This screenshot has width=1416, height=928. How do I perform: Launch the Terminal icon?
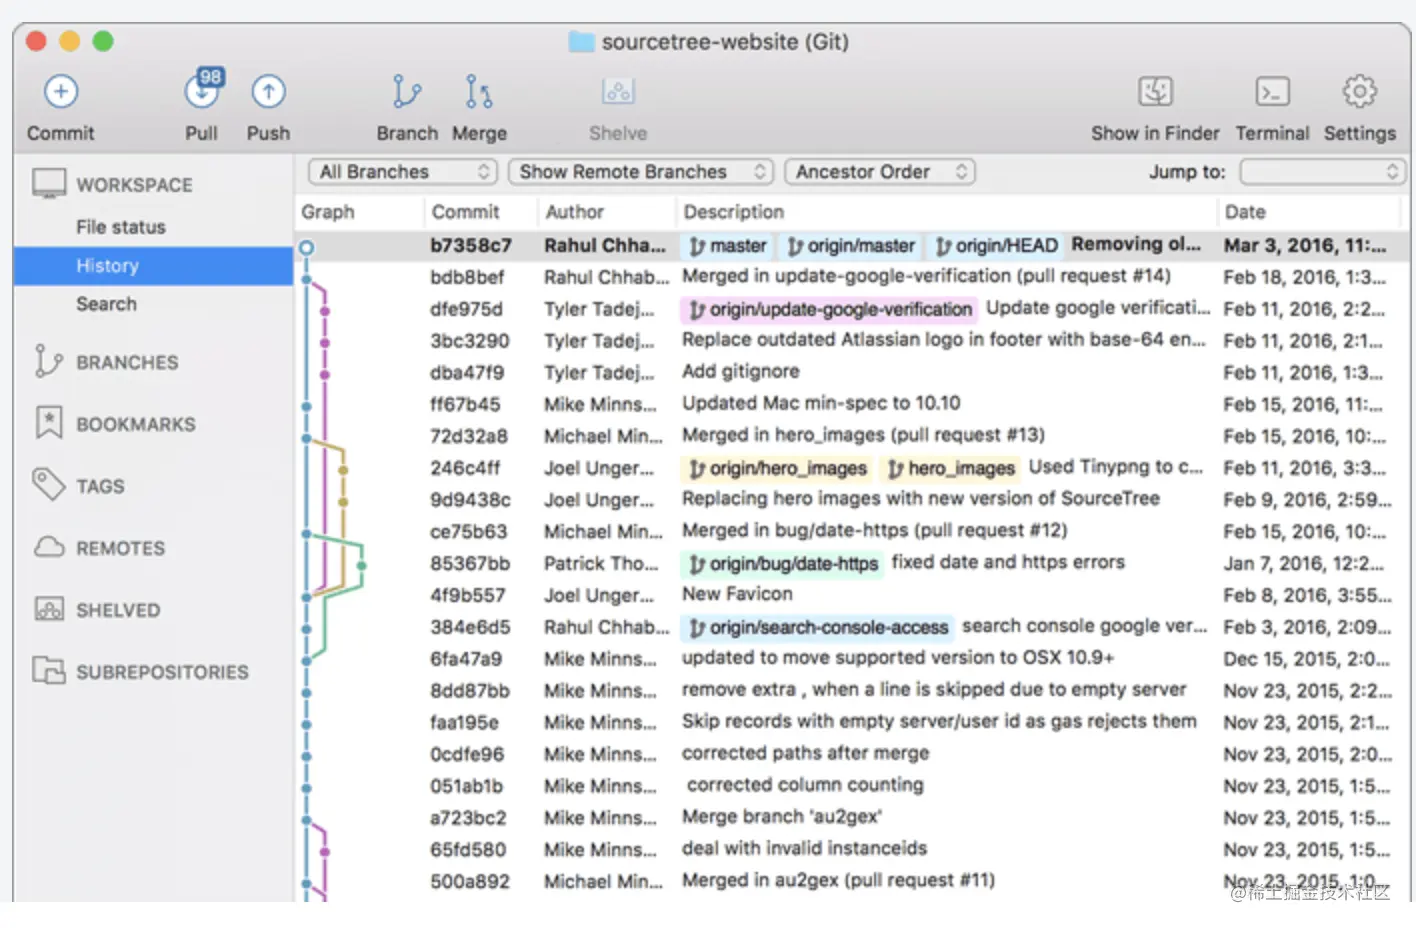pos(1272,92)
